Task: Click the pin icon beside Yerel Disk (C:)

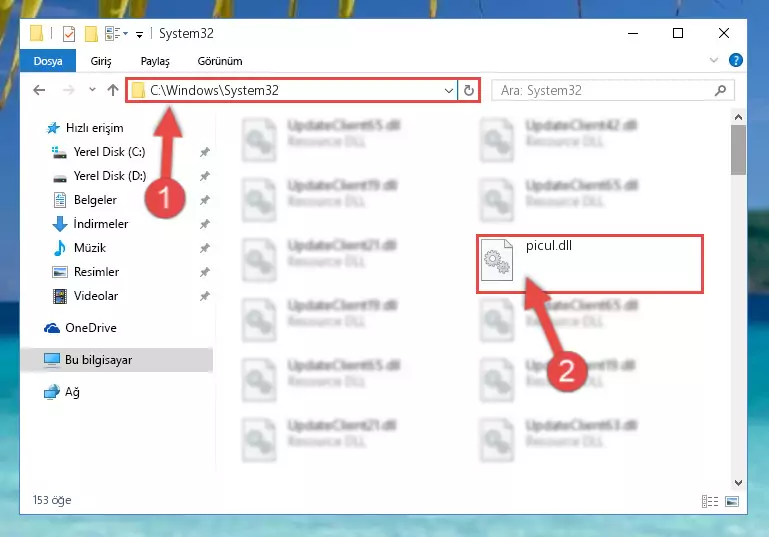Action: [x=205, y=152]
